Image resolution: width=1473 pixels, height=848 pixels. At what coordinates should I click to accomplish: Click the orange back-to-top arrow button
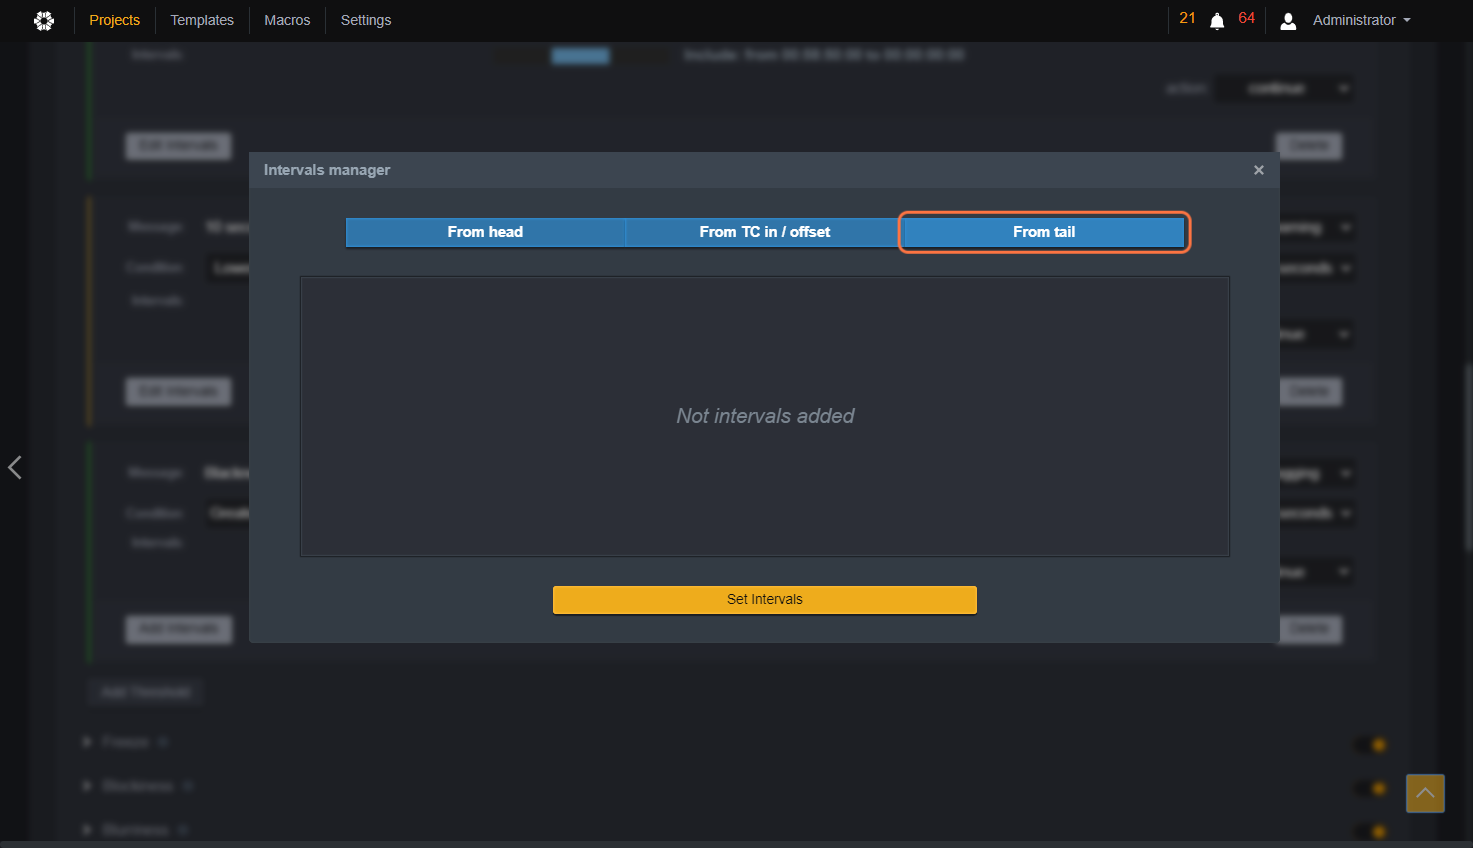point(1425,793)
